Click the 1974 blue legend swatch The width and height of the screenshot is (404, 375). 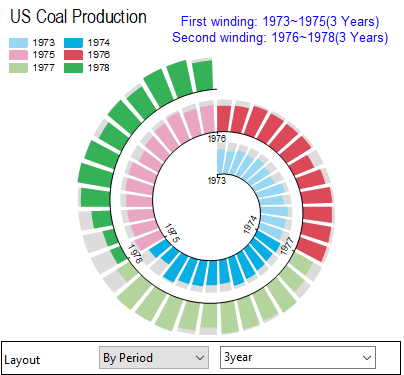click(73, 43)
